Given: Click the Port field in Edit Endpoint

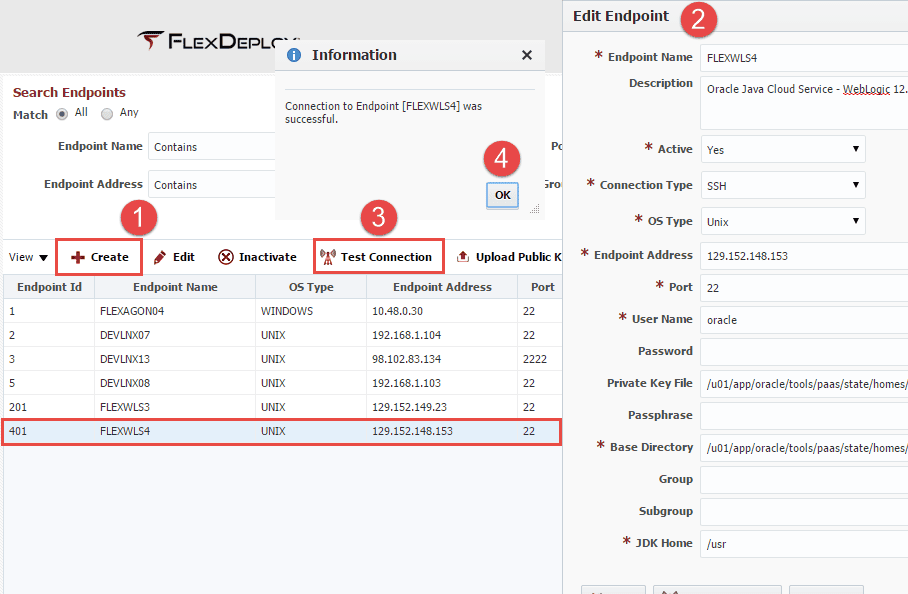Looking at the screenshot, I should coord(804,288).
